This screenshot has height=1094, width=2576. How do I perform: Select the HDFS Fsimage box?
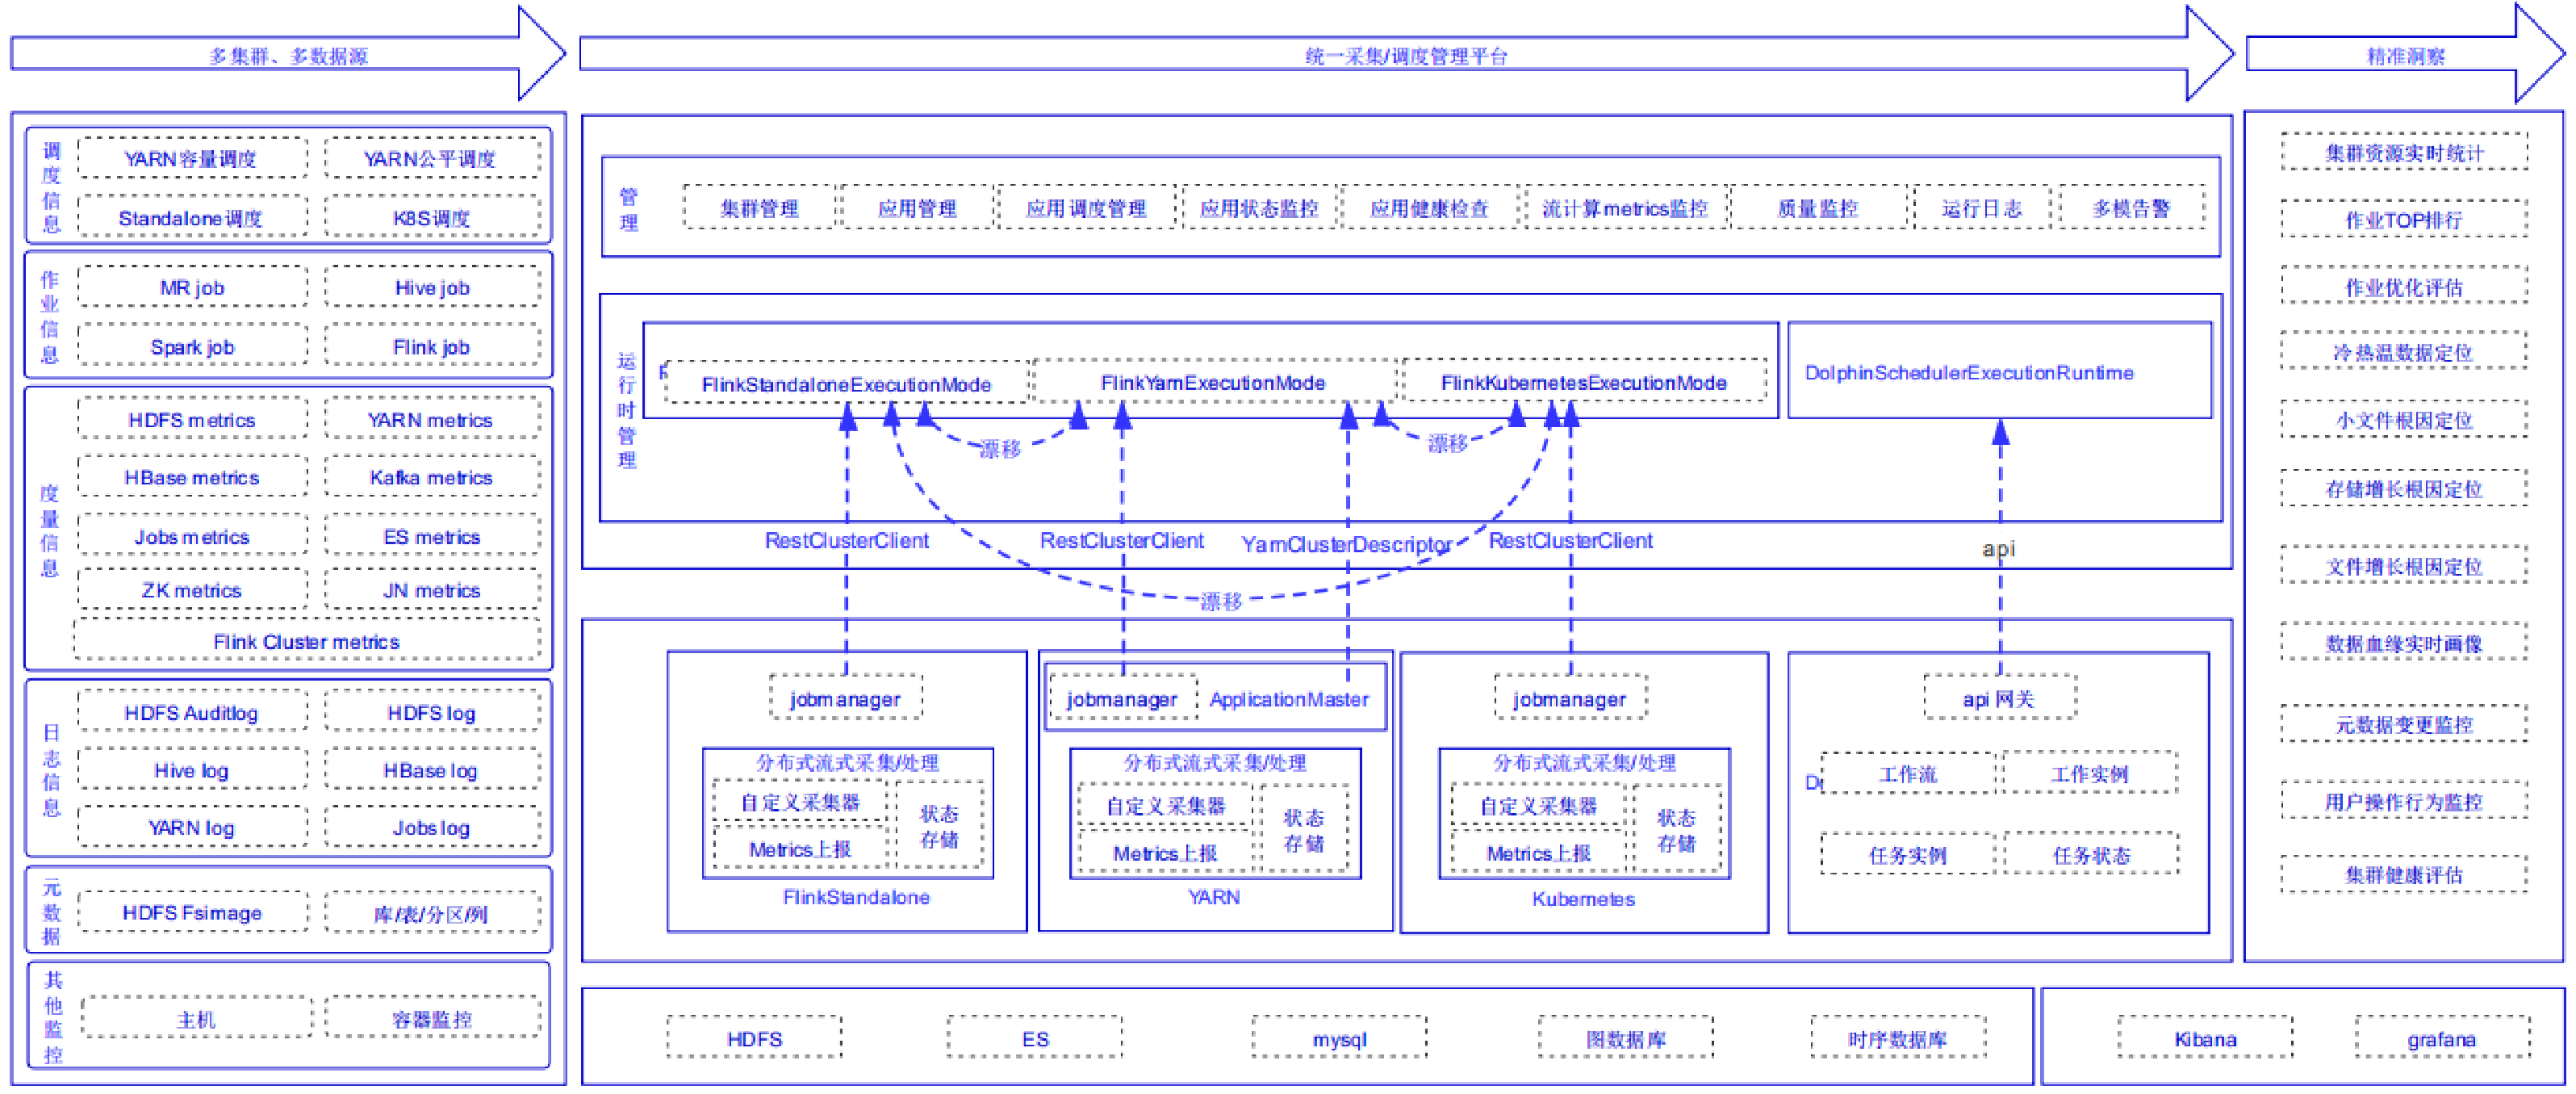click(192, 911)
